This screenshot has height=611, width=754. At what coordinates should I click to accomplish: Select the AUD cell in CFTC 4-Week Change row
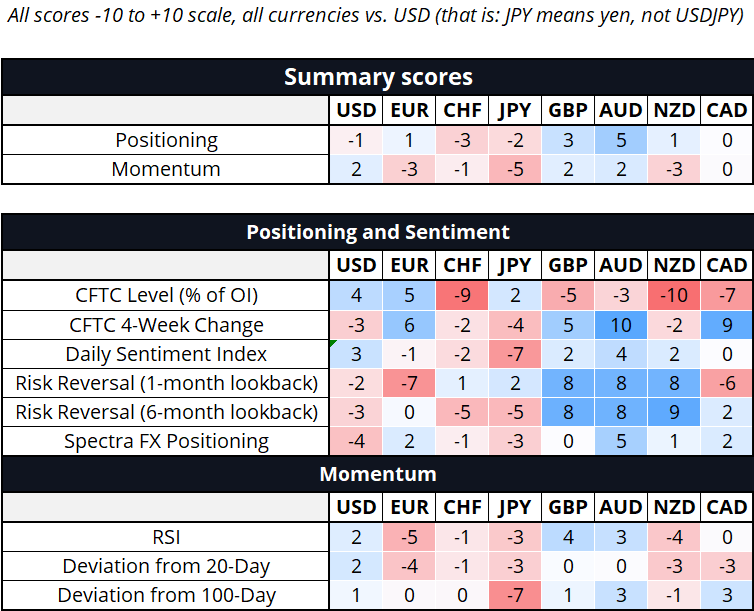pyautogui.click(x=621, y=325)
